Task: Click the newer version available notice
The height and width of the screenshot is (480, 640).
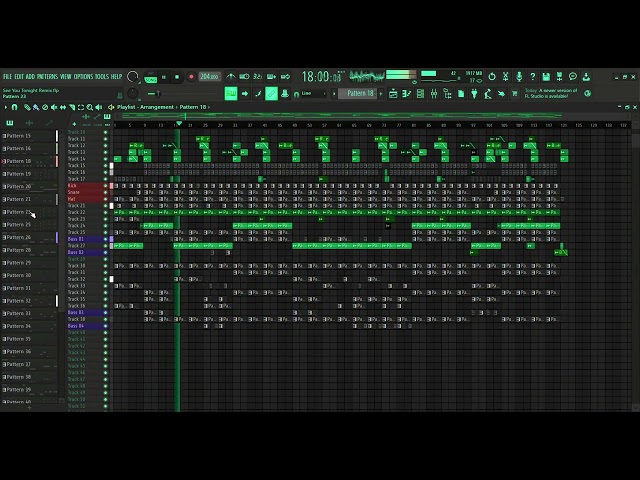Action: 551,93
